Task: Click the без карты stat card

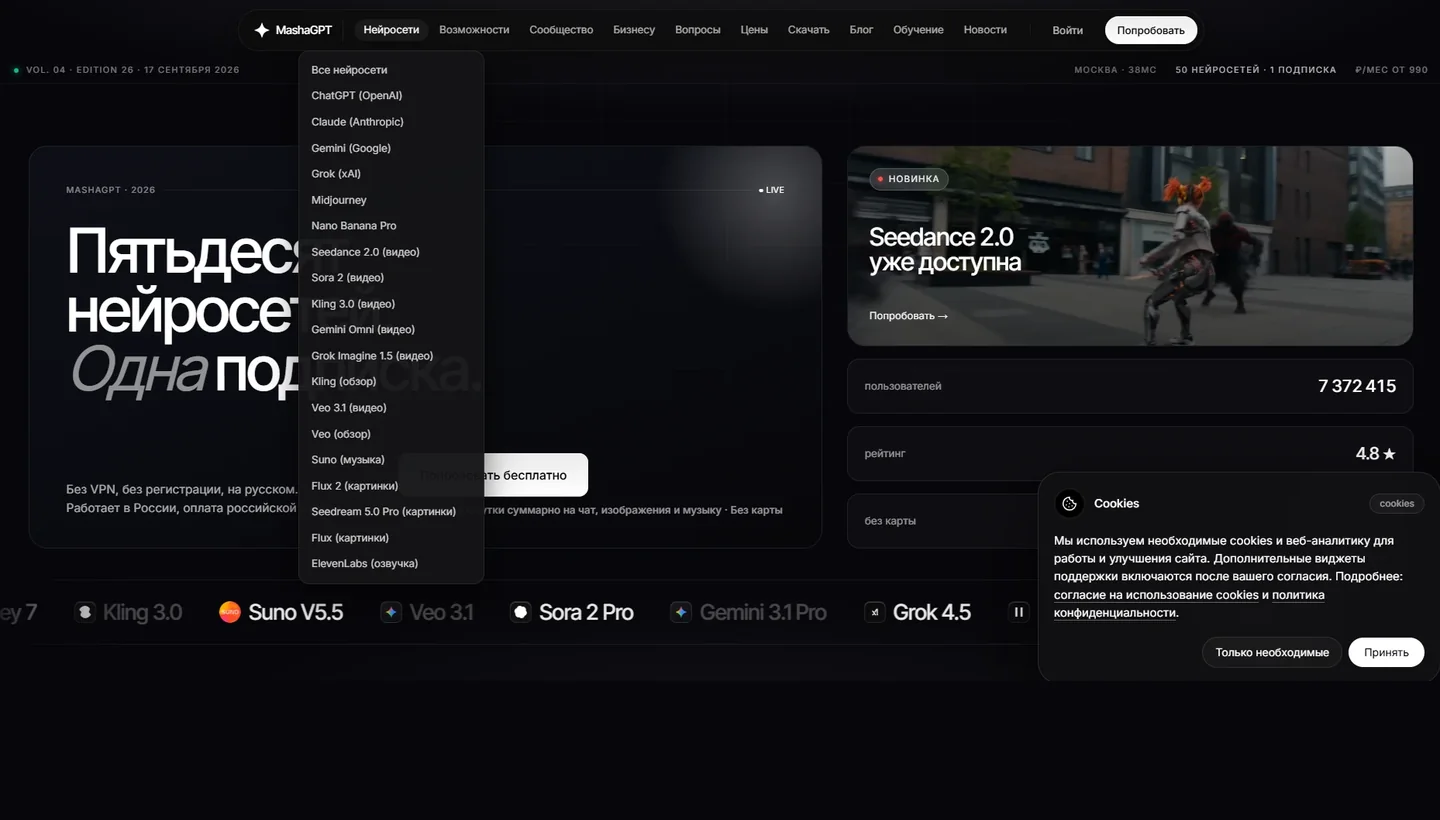Action: tap(942, 521)
